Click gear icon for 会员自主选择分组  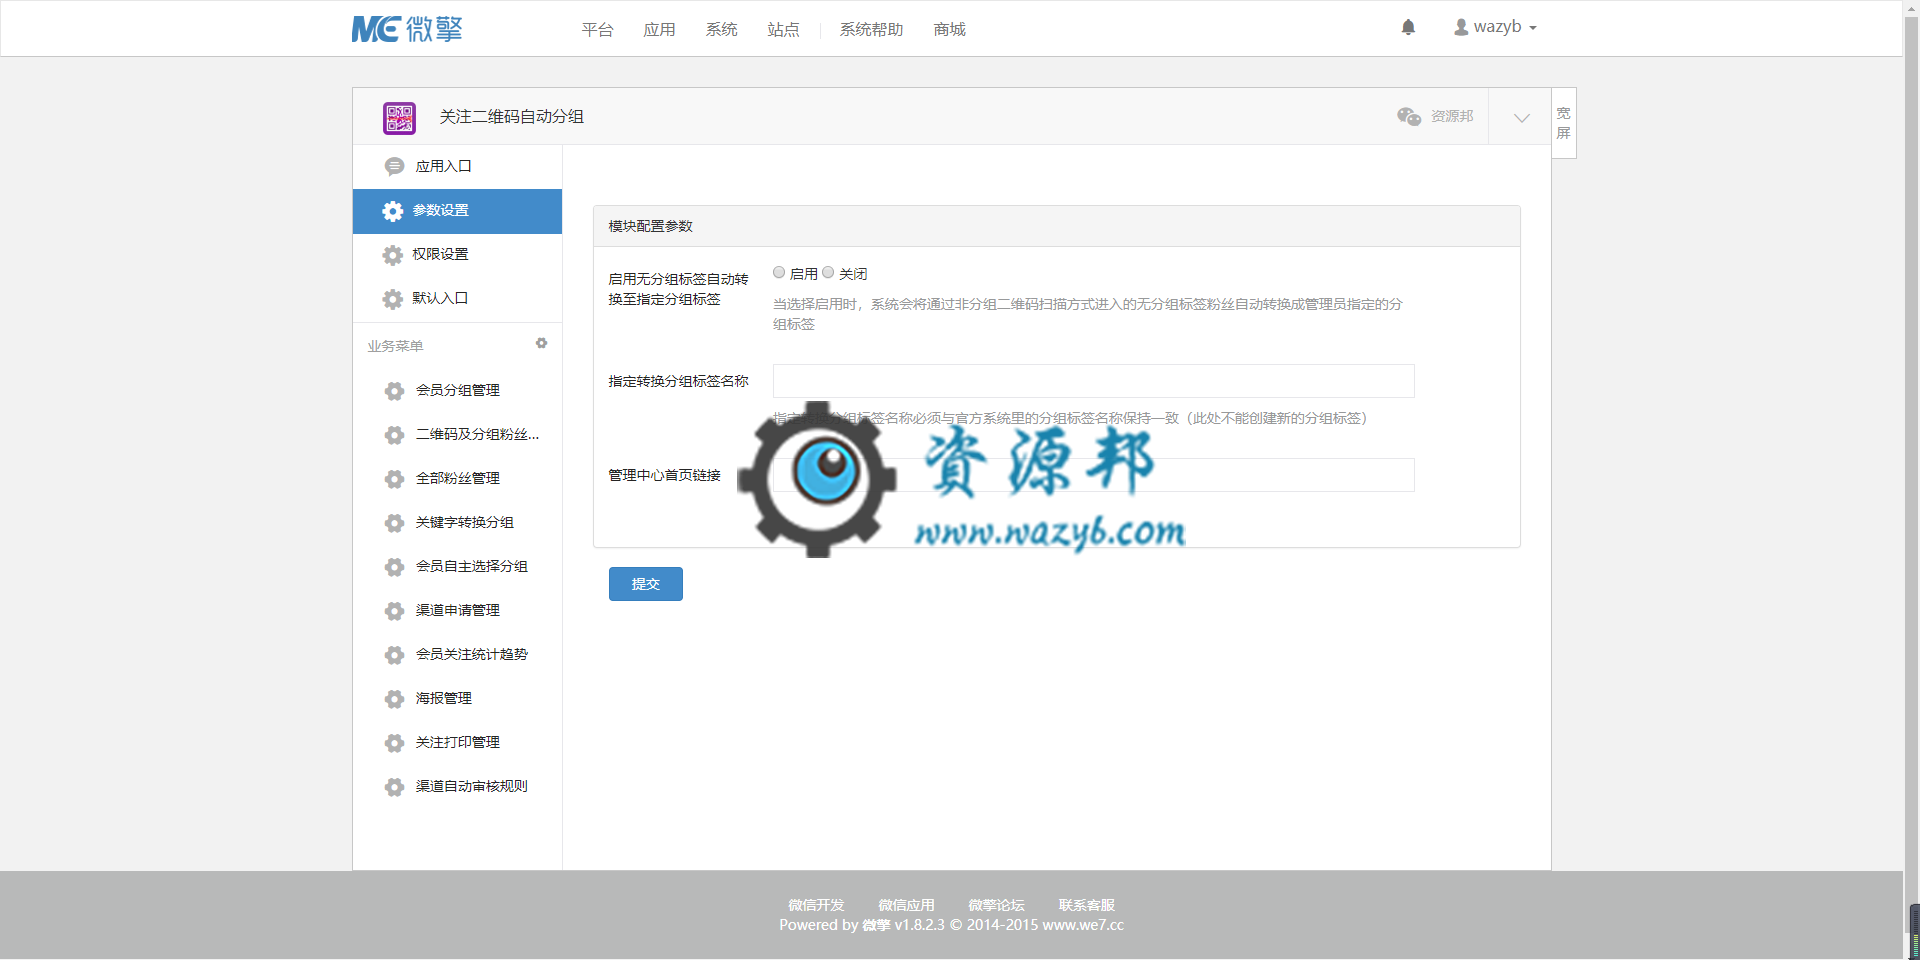(394, 567)
